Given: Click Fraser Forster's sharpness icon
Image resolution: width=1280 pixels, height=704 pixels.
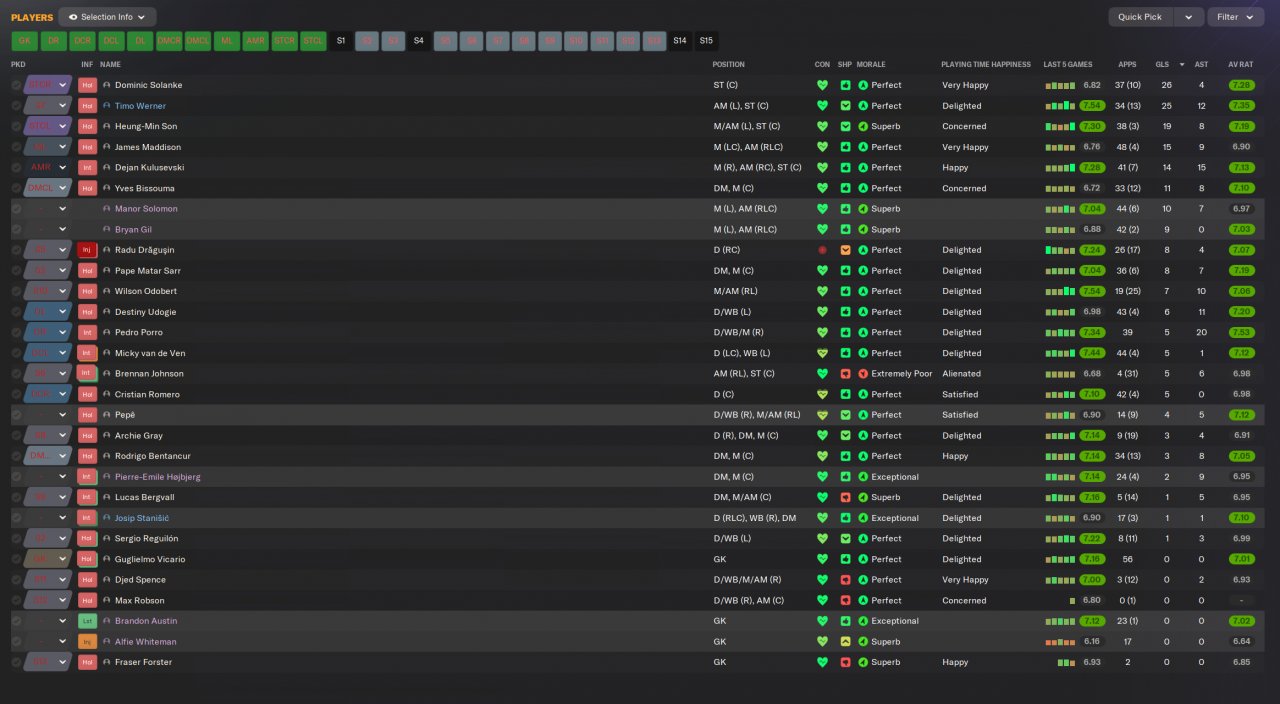Looking at the screenshot, I should coord(845,662).
